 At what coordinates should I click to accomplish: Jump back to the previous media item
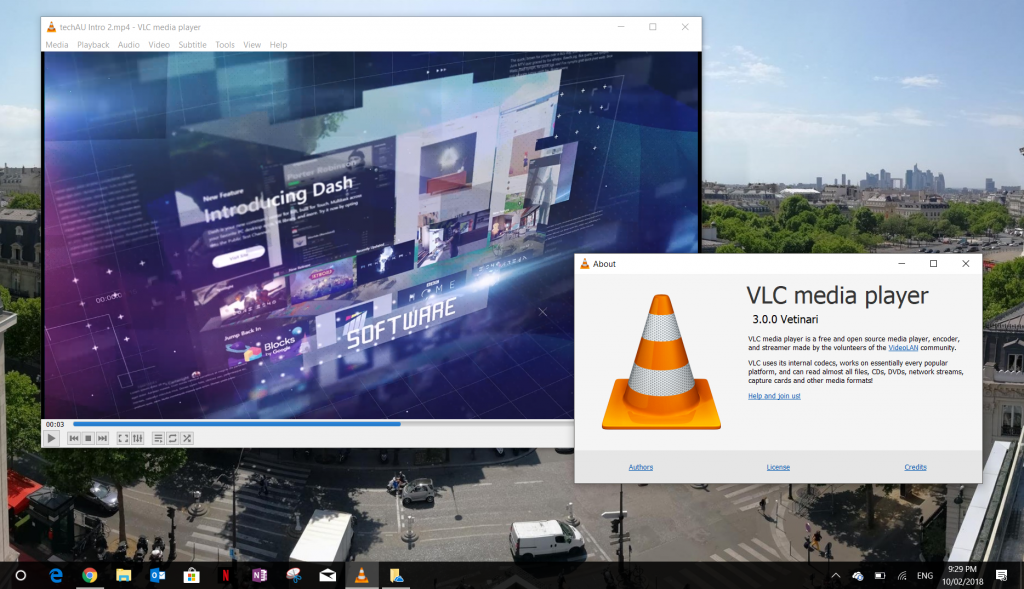[73, 438]
